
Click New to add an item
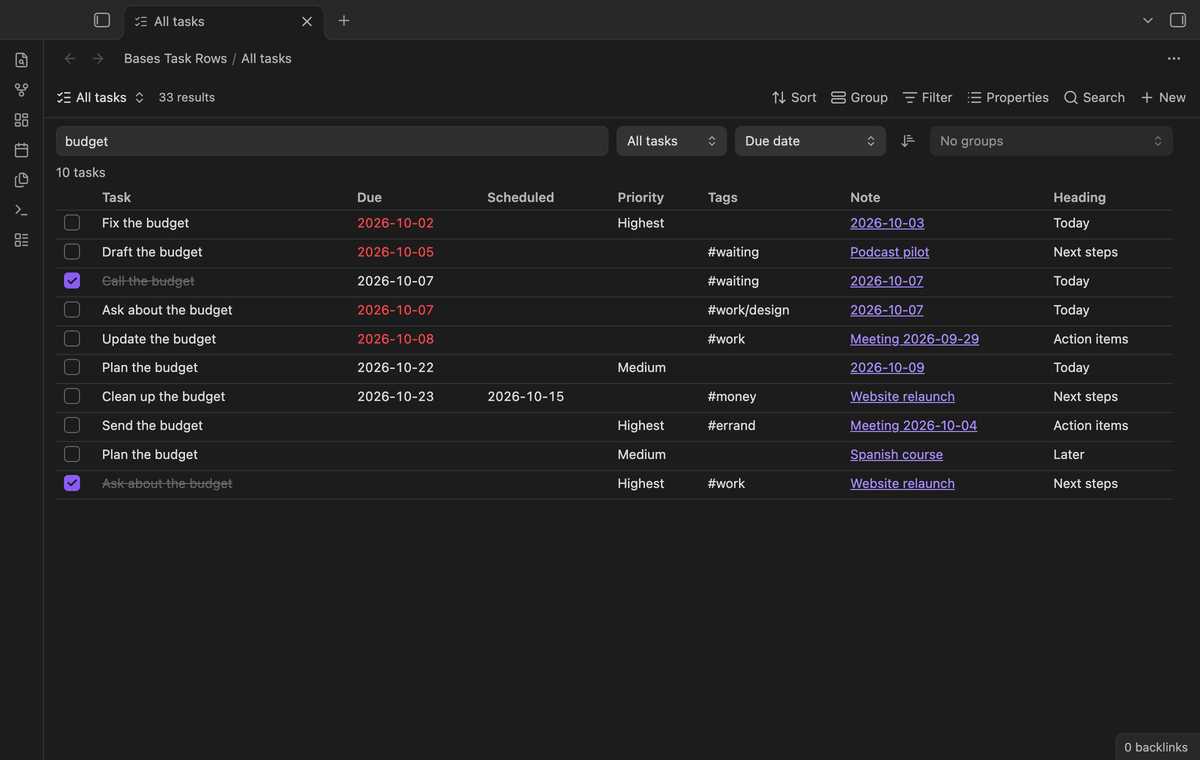coord(1163,97)
